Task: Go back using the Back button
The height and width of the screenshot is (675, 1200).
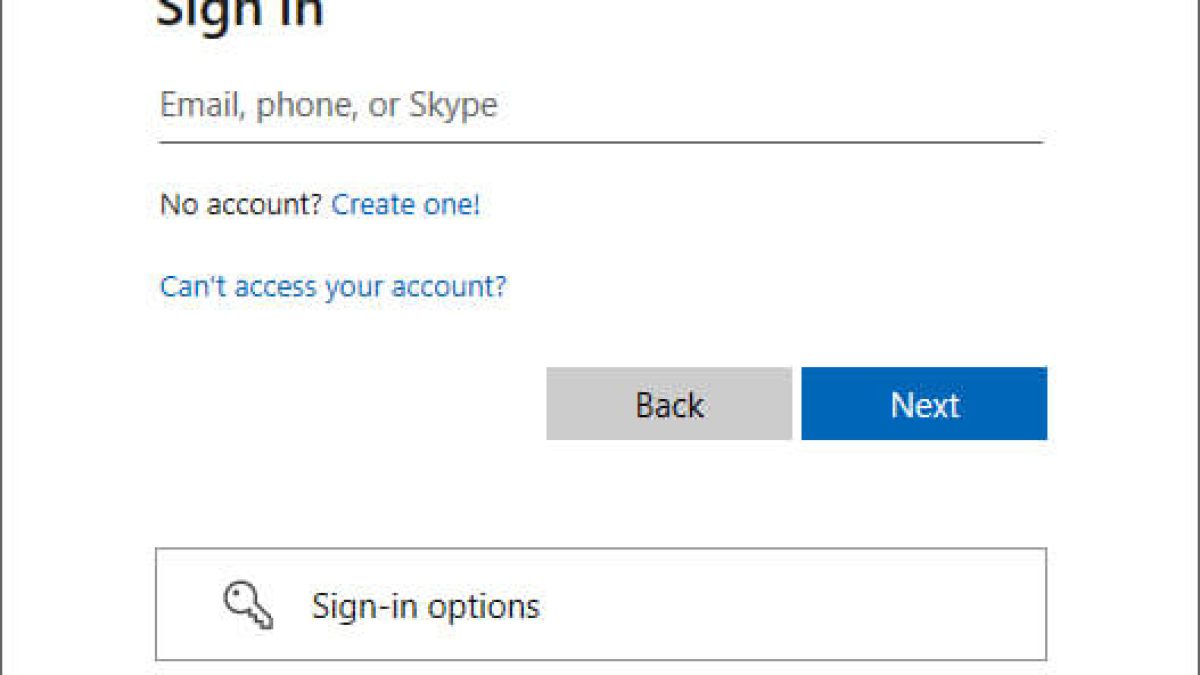Action: [x=668, y=404]
